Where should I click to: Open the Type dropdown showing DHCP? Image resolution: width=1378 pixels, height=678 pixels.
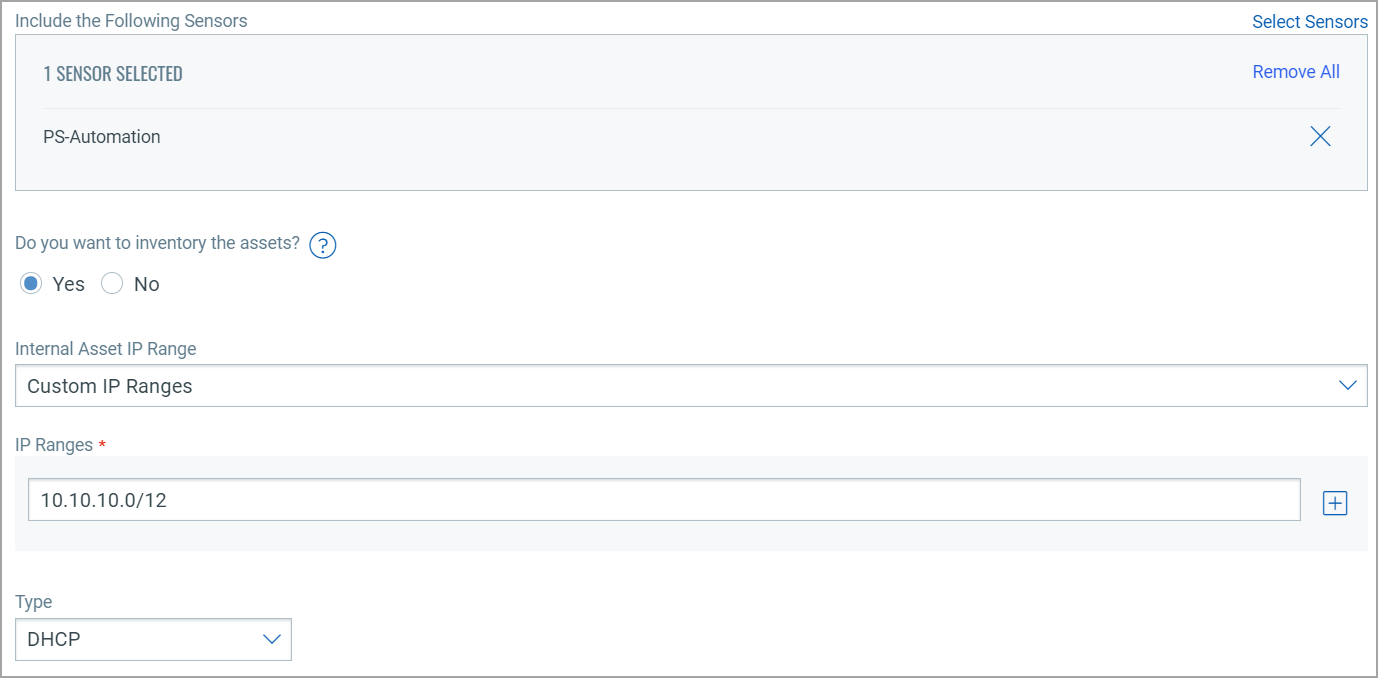[153, 639]
